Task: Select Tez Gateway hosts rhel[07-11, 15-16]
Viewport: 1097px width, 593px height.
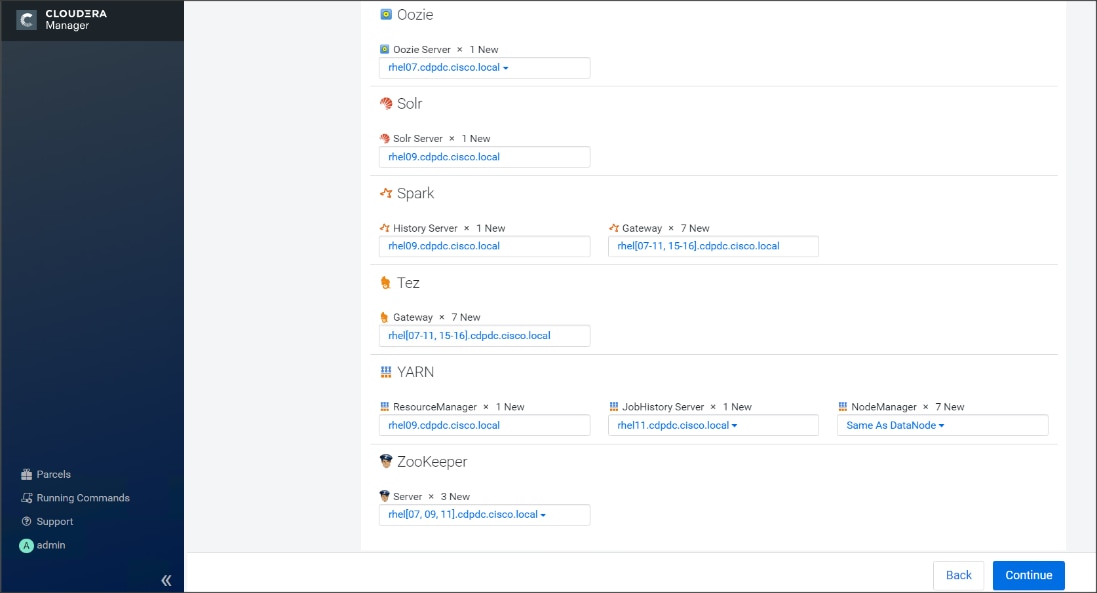Action: click(469, 336)
